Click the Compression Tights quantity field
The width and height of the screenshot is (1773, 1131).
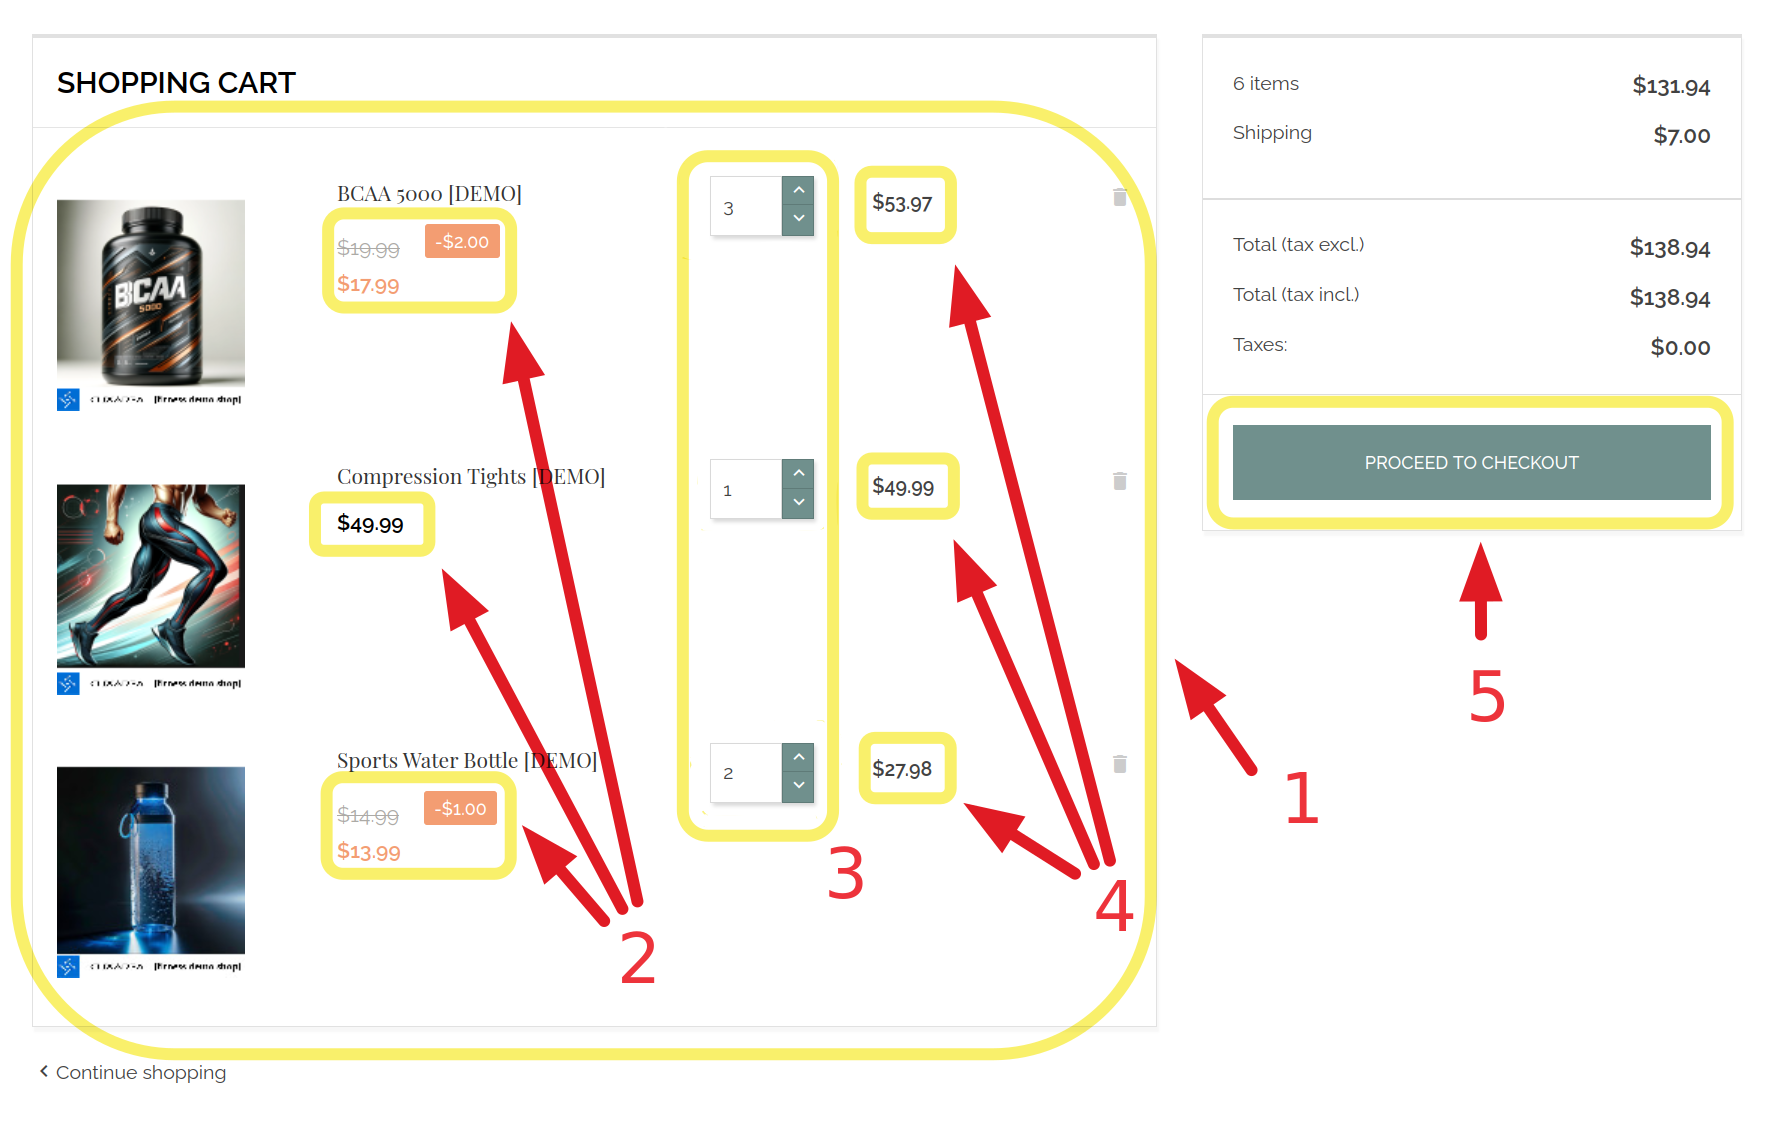tap(746, 490)
